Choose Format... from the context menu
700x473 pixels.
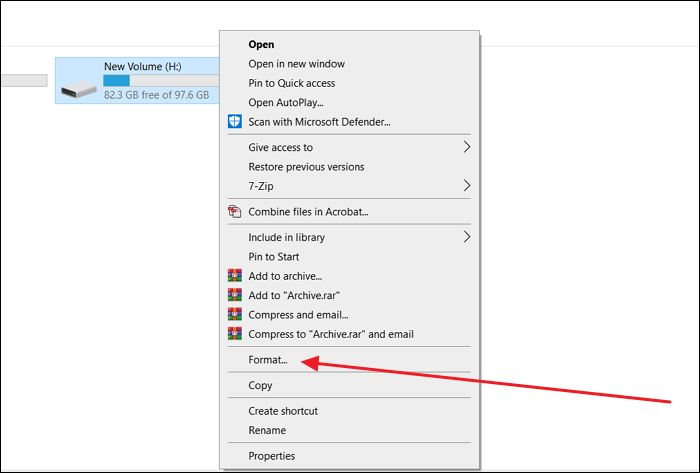click(268, 360)
